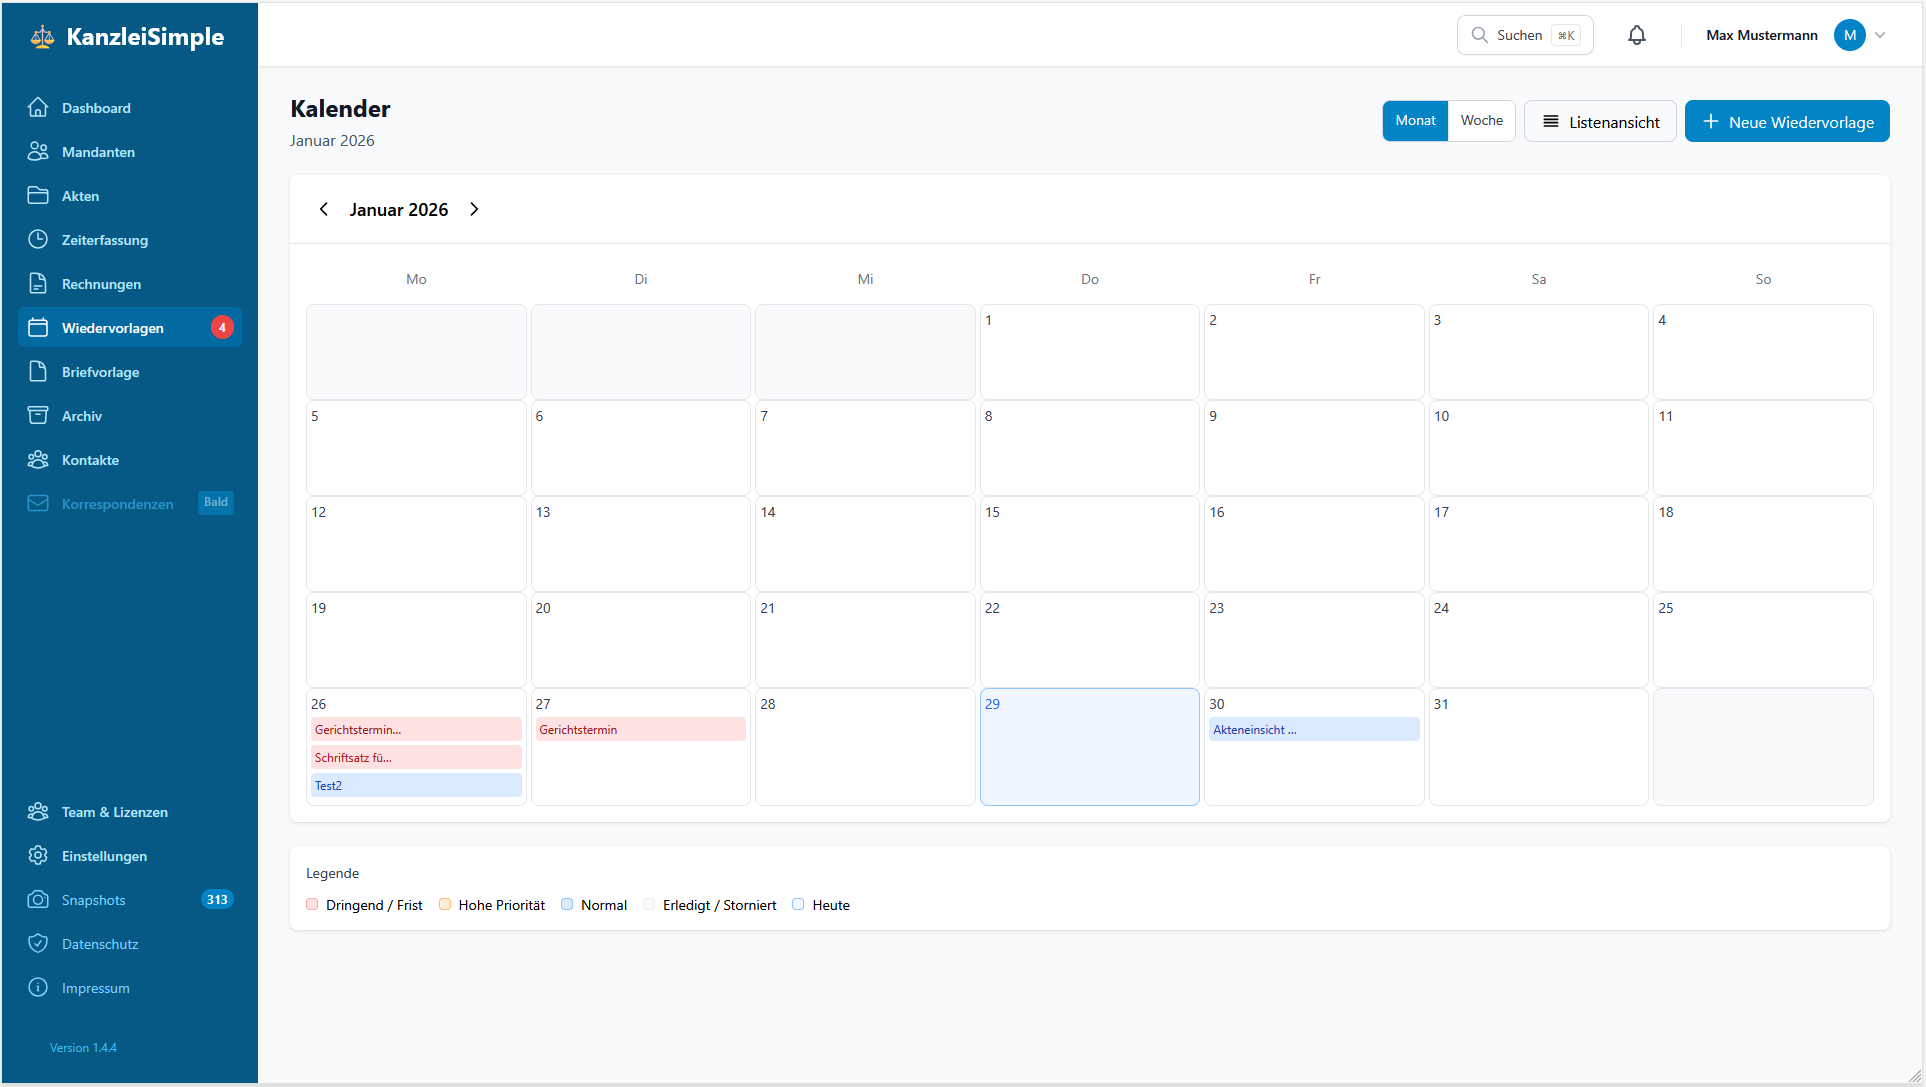Screen dimensions: 1926x1087
Task: Toggle the Normal priority legend entry
Action: 567,904
